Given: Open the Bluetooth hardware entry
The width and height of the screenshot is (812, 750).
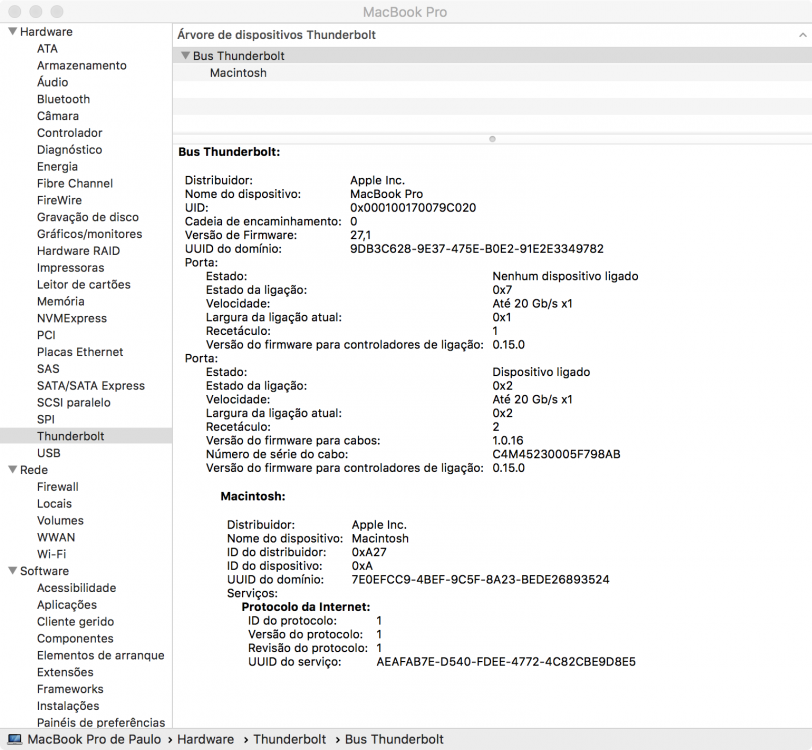Looking at the screenshot, I should click(x=63, y=99).
